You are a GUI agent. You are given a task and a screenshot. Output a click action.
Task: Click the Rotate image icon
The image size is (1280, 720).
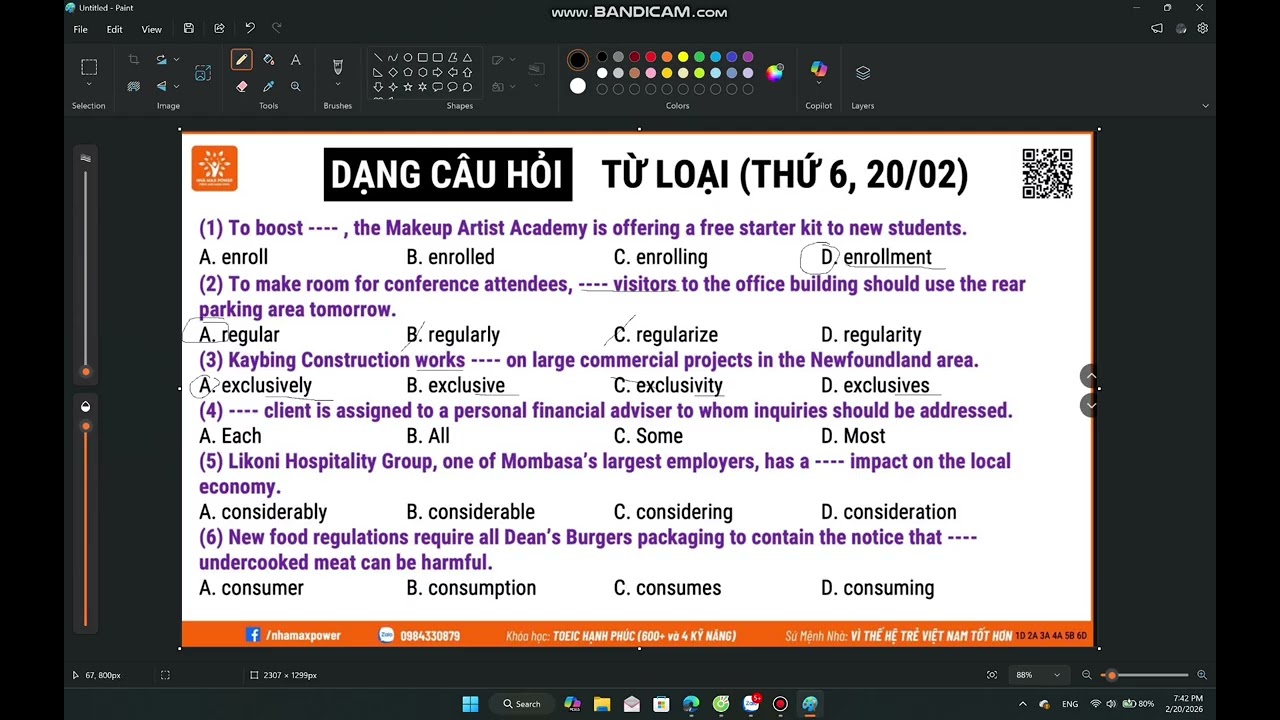tap(160, 60)
